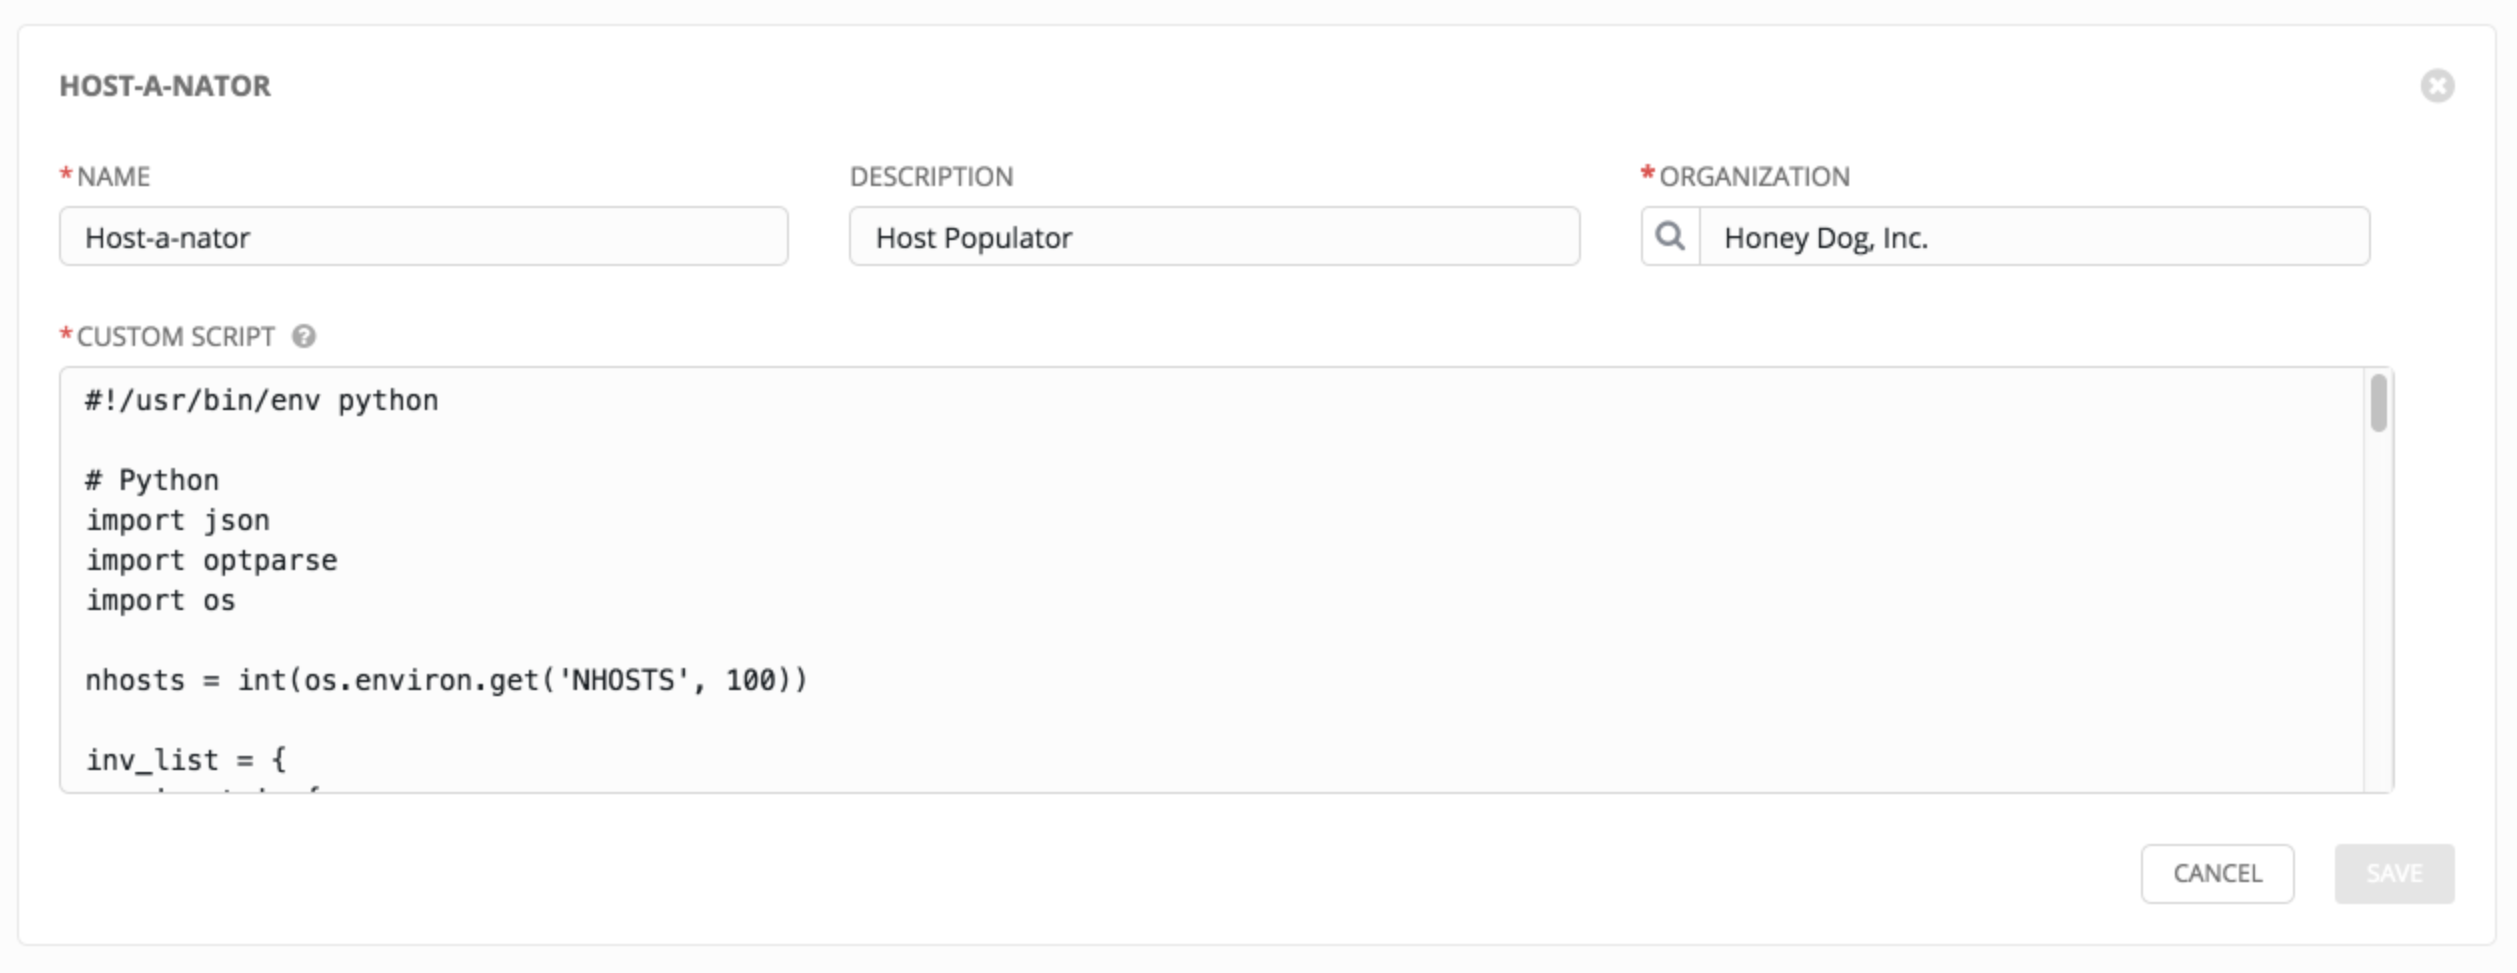Select the Organization field with Honey Dog, Inc.
The height and width of the screenshot is (973, 2517).
point(2033,237)
